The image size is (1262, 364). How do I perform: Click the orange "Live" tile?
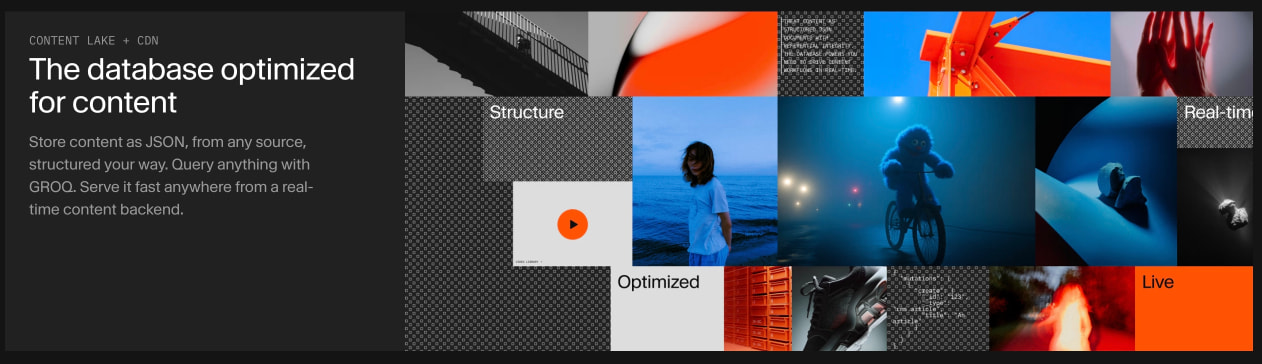(x=1194, y=308)
